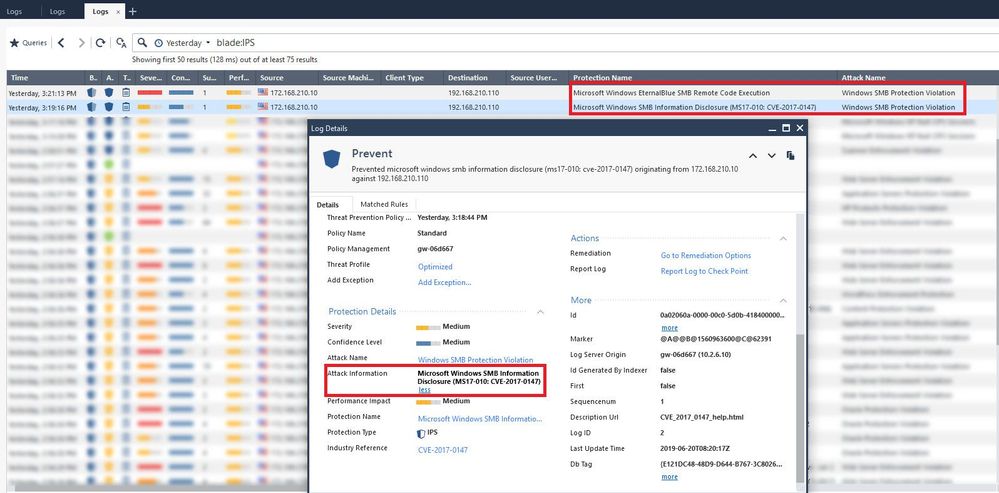
Task: Click the IPS protection type shield icon
Action: (420, 433)
